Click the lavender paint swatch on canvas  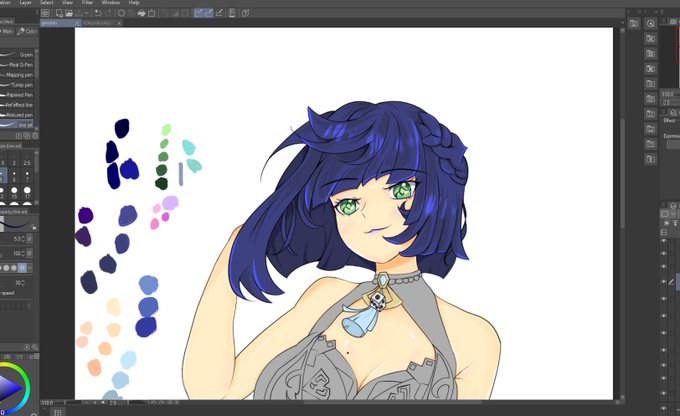click(170, 203)
